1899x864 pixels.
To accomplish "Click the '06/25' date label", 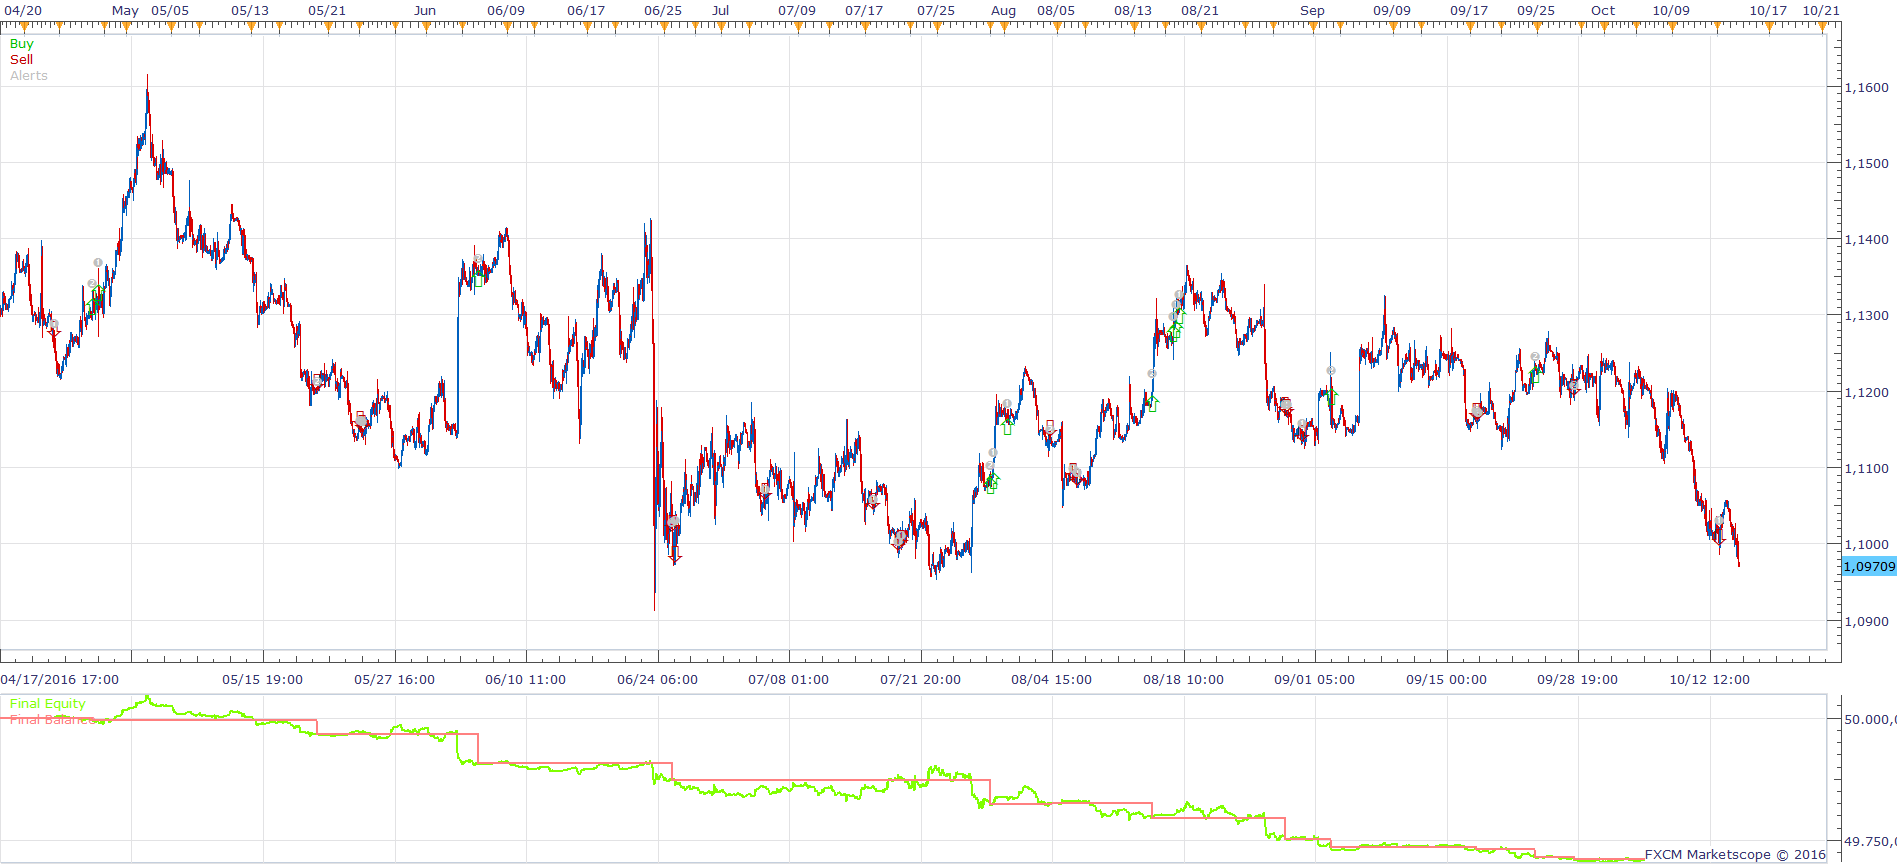I will point(663,11).
